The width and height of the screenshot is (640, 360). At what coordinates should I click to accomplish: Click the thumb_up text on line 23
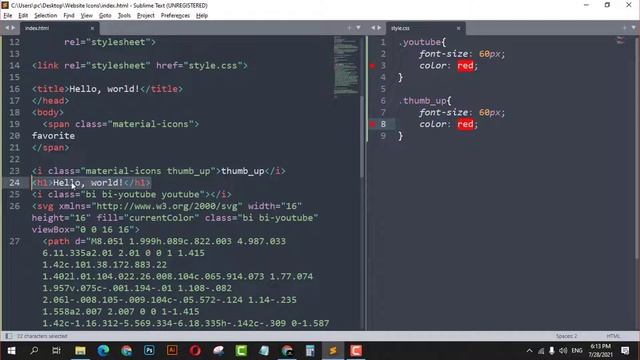pyautogui.click(x=243, y=171)
